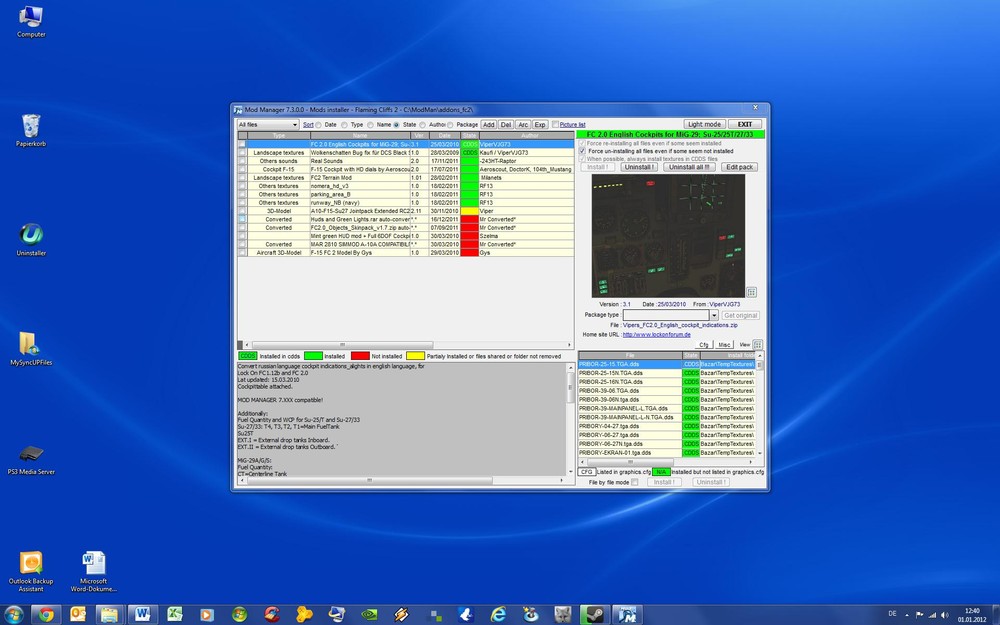Open the Papierkorb recycle bin icon
The height and width of the screenshot is (625, 1000).
(30, 128)
